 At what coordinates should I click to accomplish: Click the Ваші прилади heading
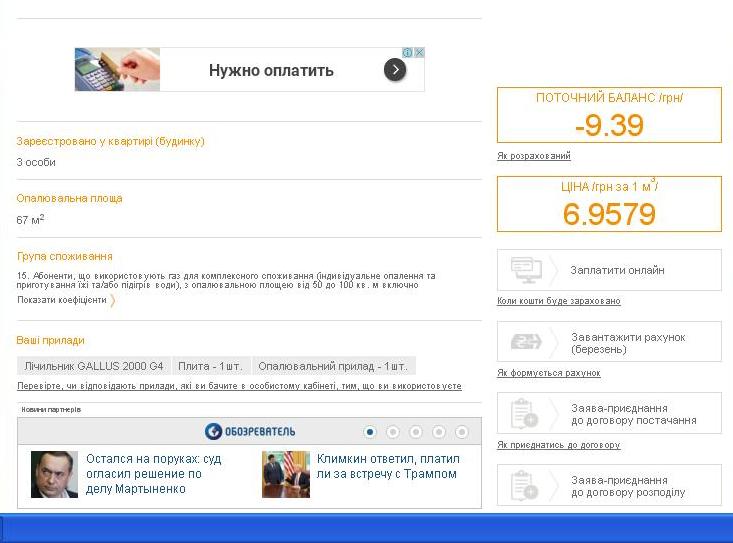[50, 340]
